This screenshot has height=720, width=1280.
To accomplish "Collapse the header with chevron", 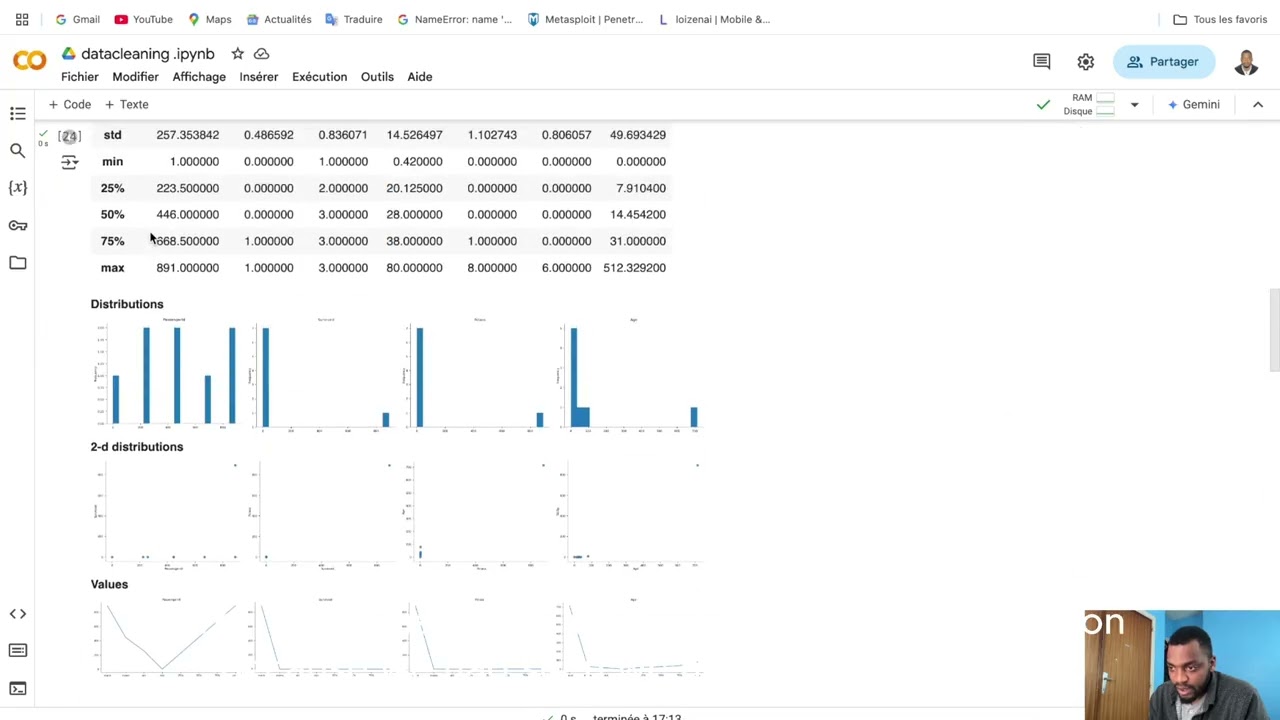I will point(1258,104).
